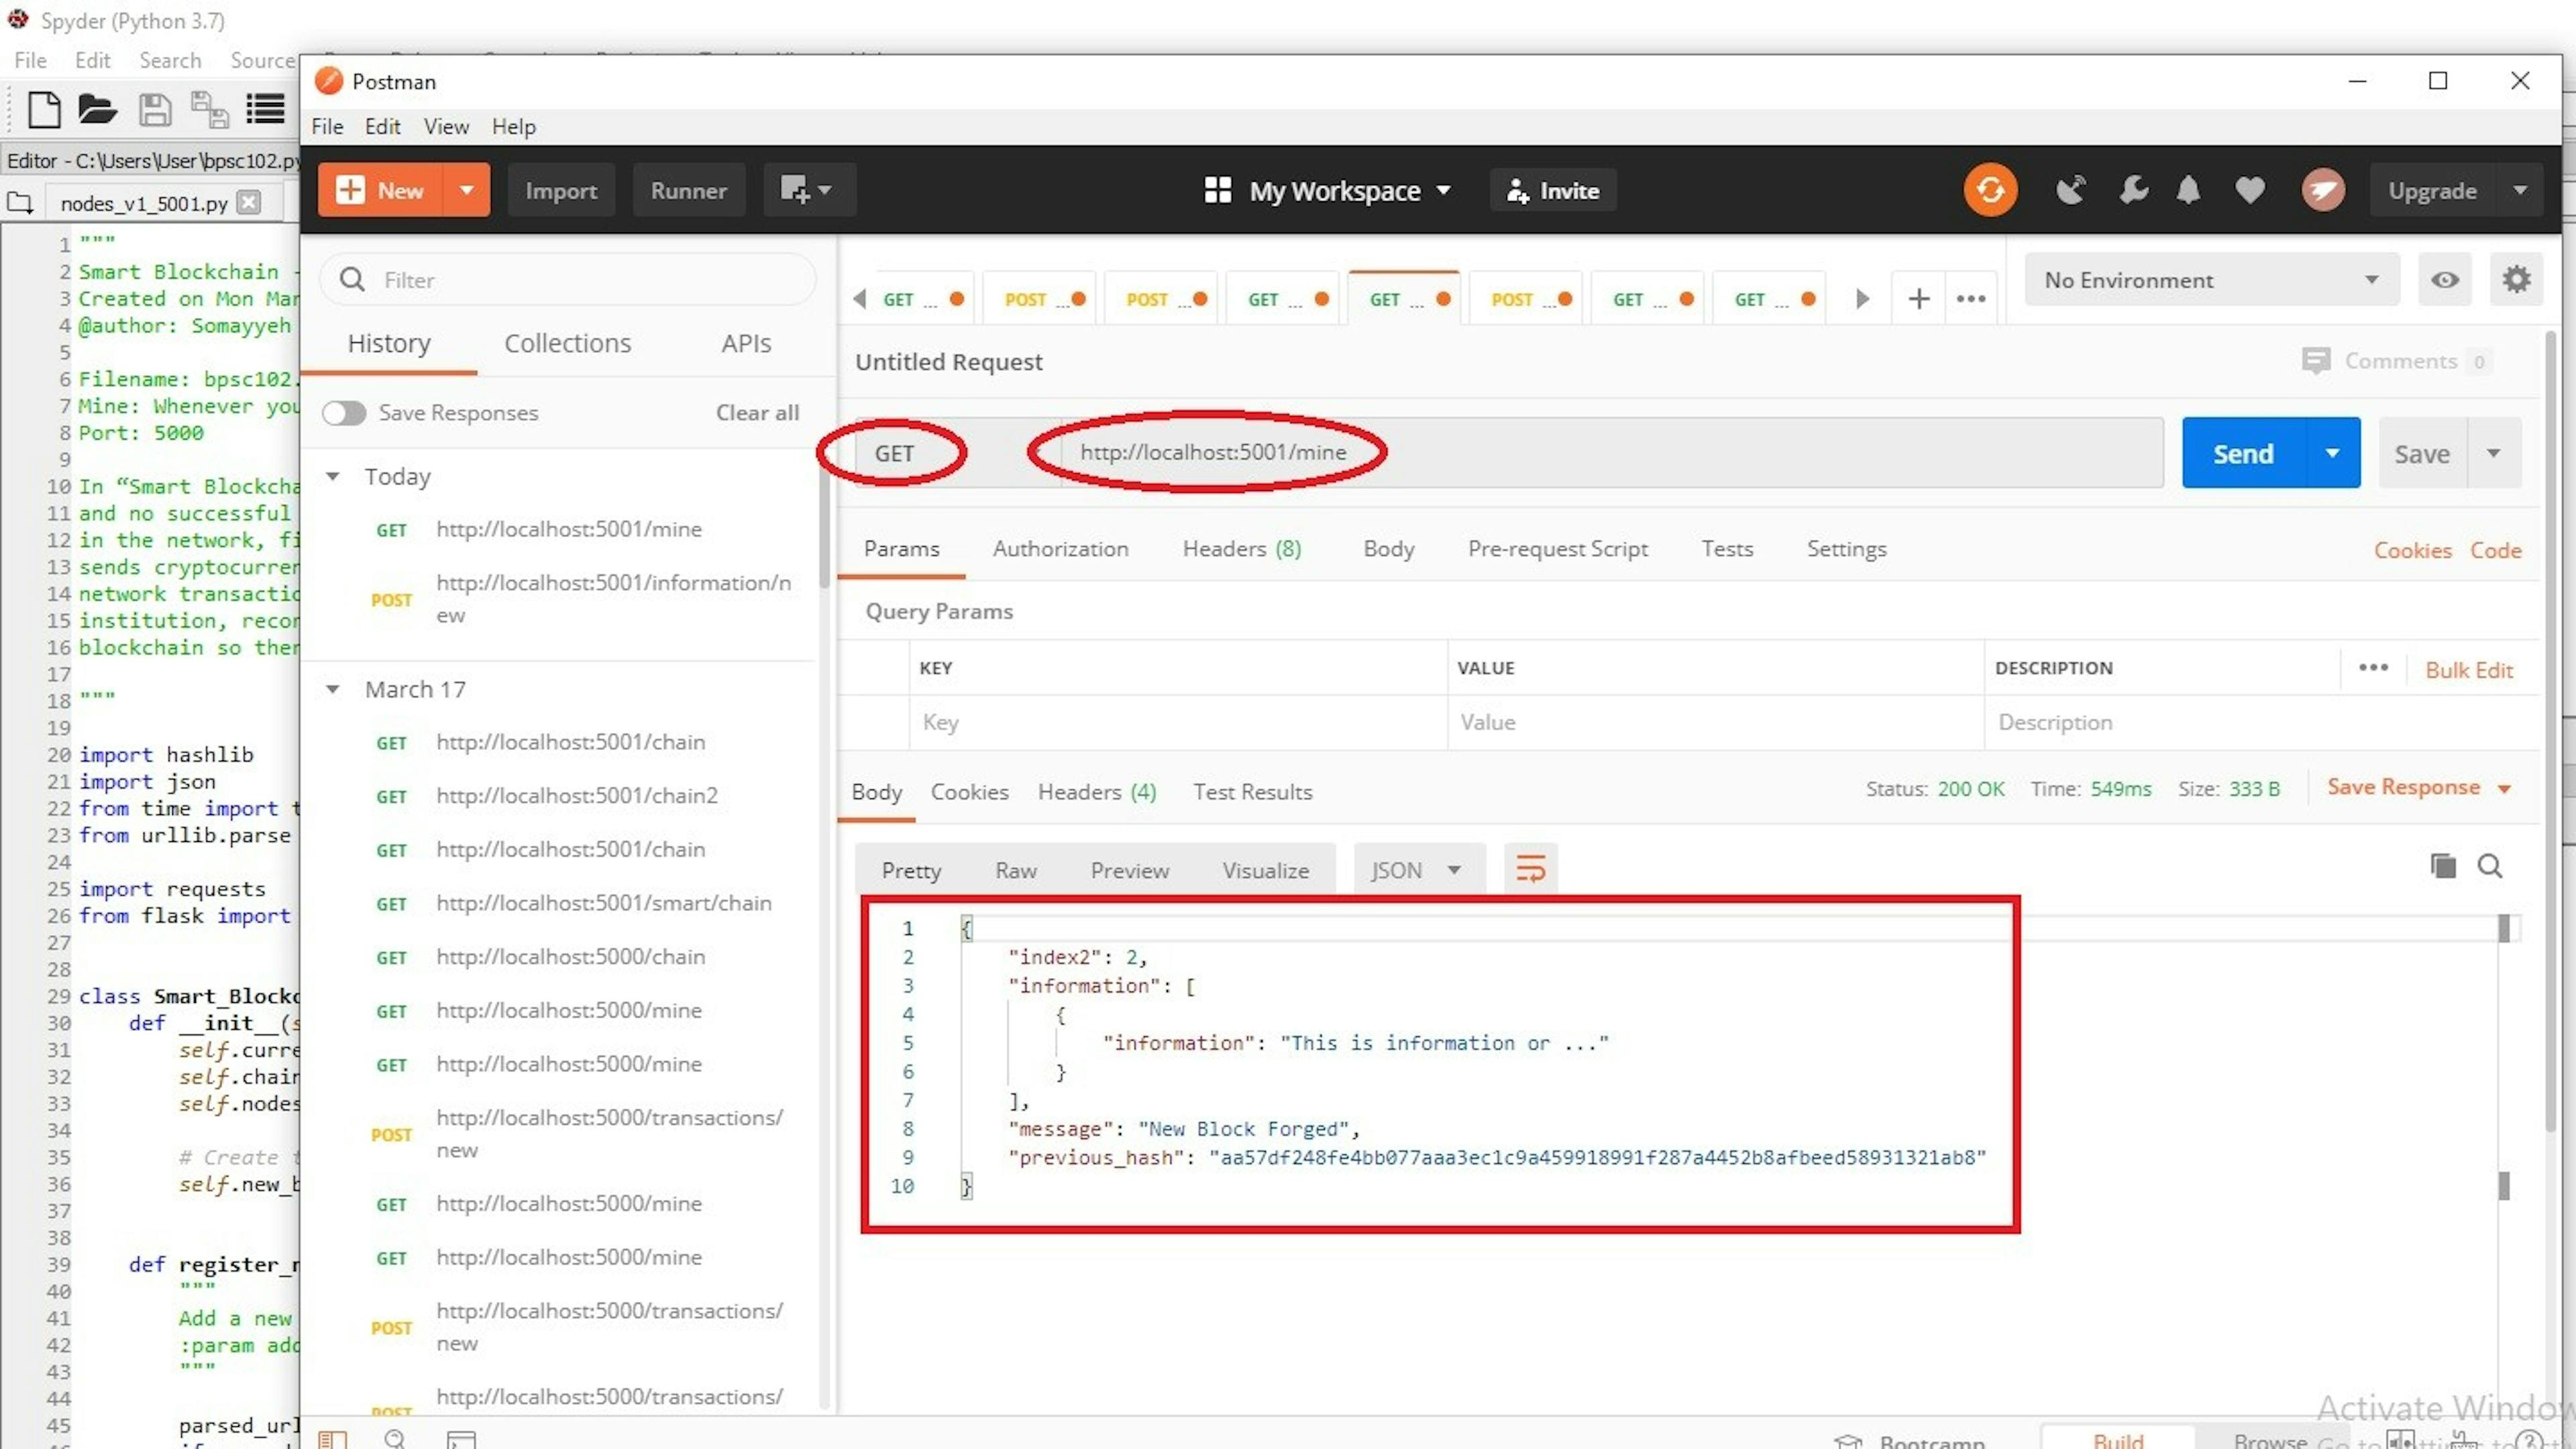Screen dimensions: 2576x1449
Task: Click the Spyder Open file icon
Action: click(x=98, y=109)
